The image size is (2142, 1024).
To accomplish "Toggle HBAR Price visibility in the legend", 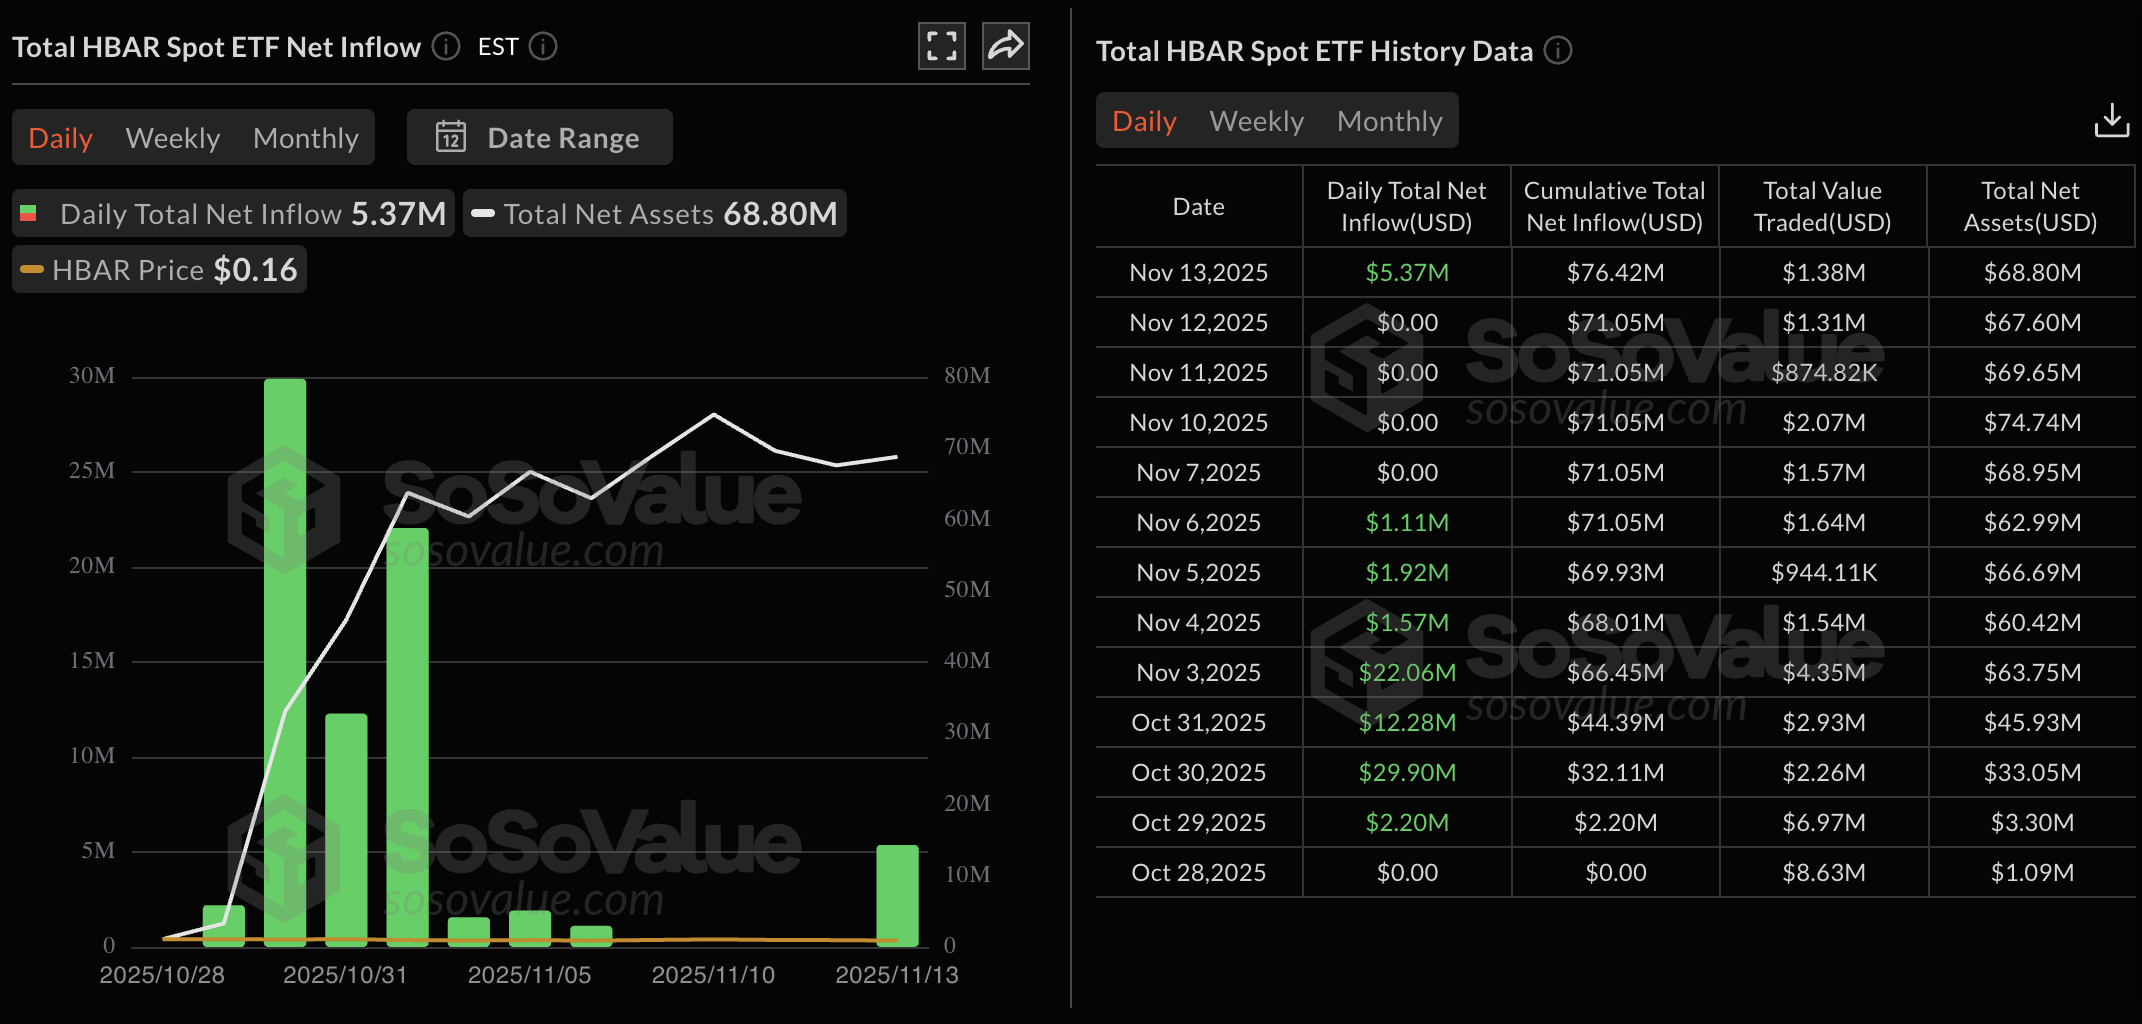I will tap(158, 269).
